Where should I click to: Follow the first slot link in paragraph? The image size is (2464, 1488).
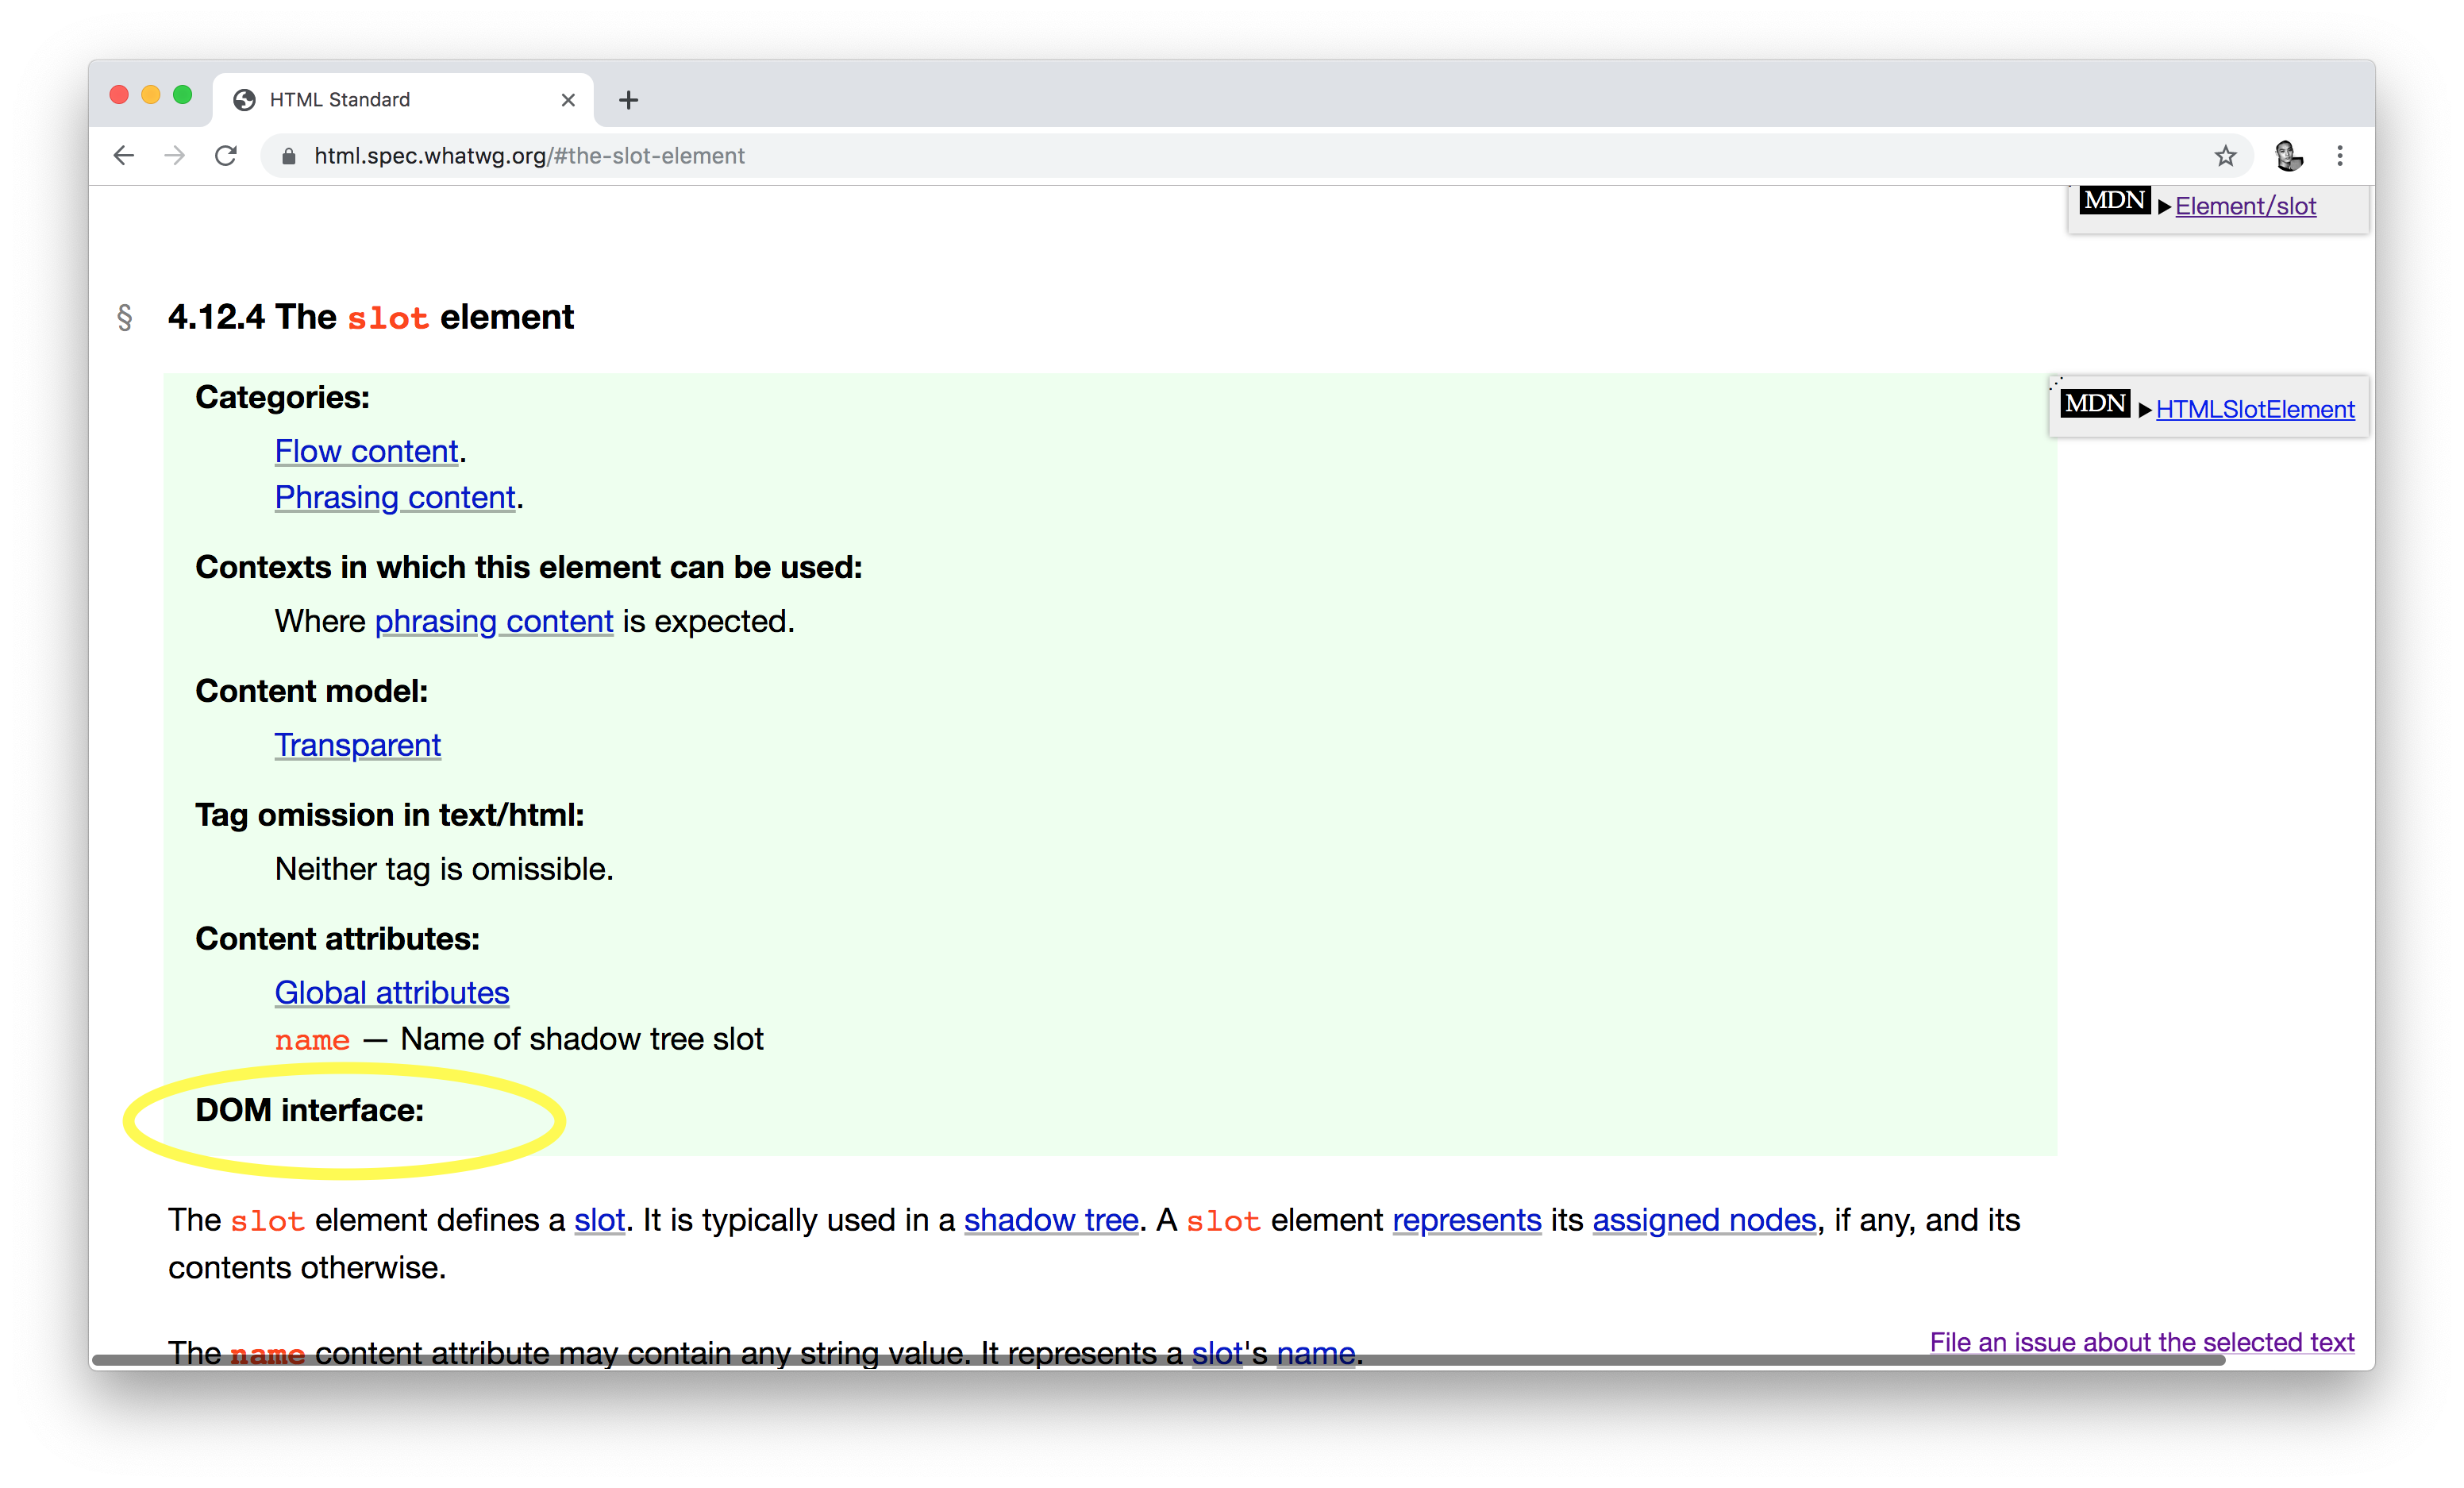click(599, 1220)
